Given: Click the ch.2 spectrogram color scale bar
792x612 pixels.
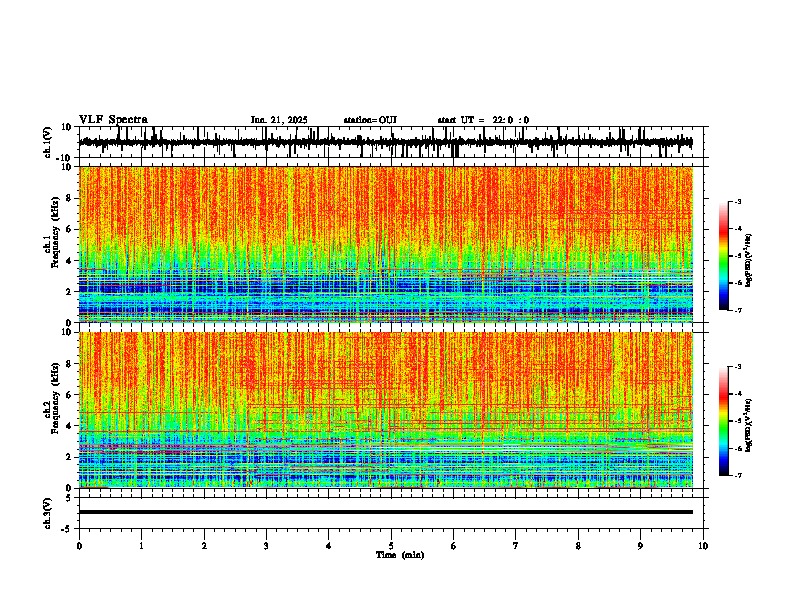Looking at the screenshot, I should pyautogui.click(x=724, y=421).
